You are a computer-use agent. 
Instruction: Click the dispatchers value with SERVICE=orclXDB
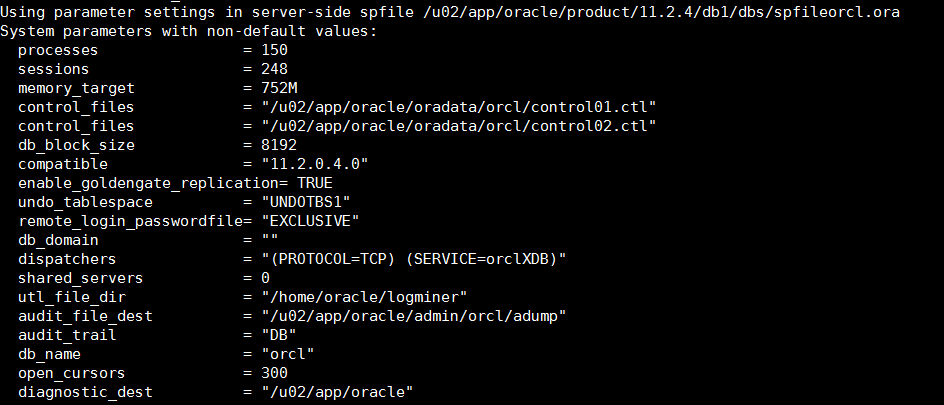[414, 259]
